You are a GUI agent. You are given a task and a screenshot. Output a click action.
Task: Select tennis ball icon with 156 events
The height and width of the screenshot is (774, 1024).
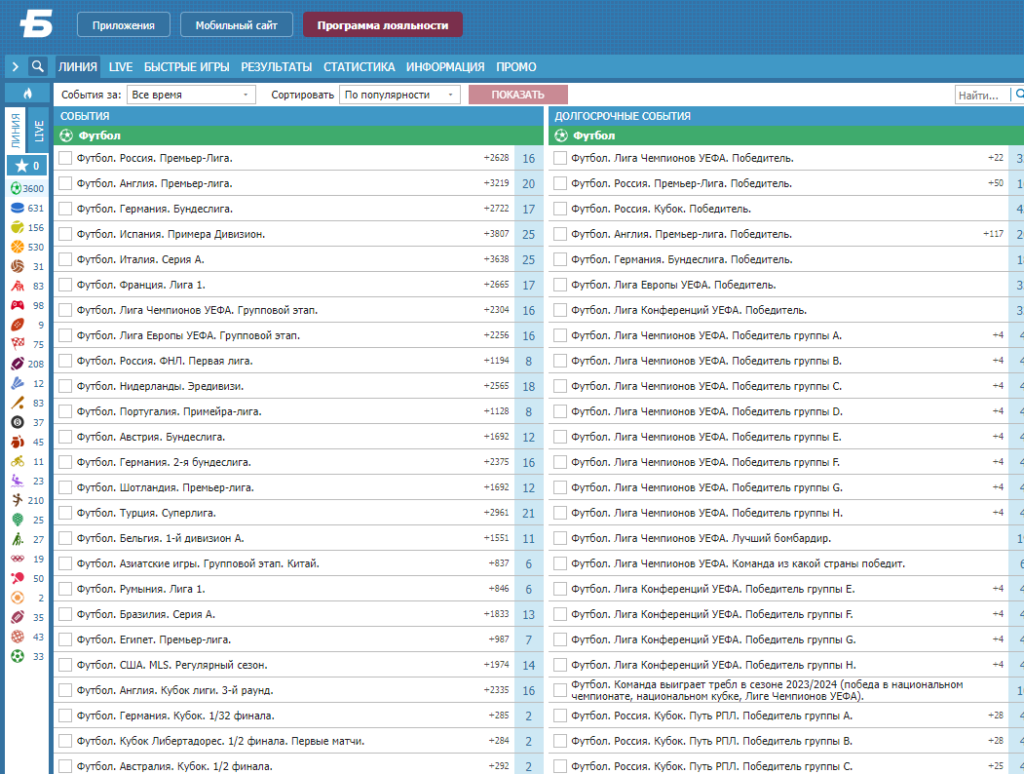point(17,227)
